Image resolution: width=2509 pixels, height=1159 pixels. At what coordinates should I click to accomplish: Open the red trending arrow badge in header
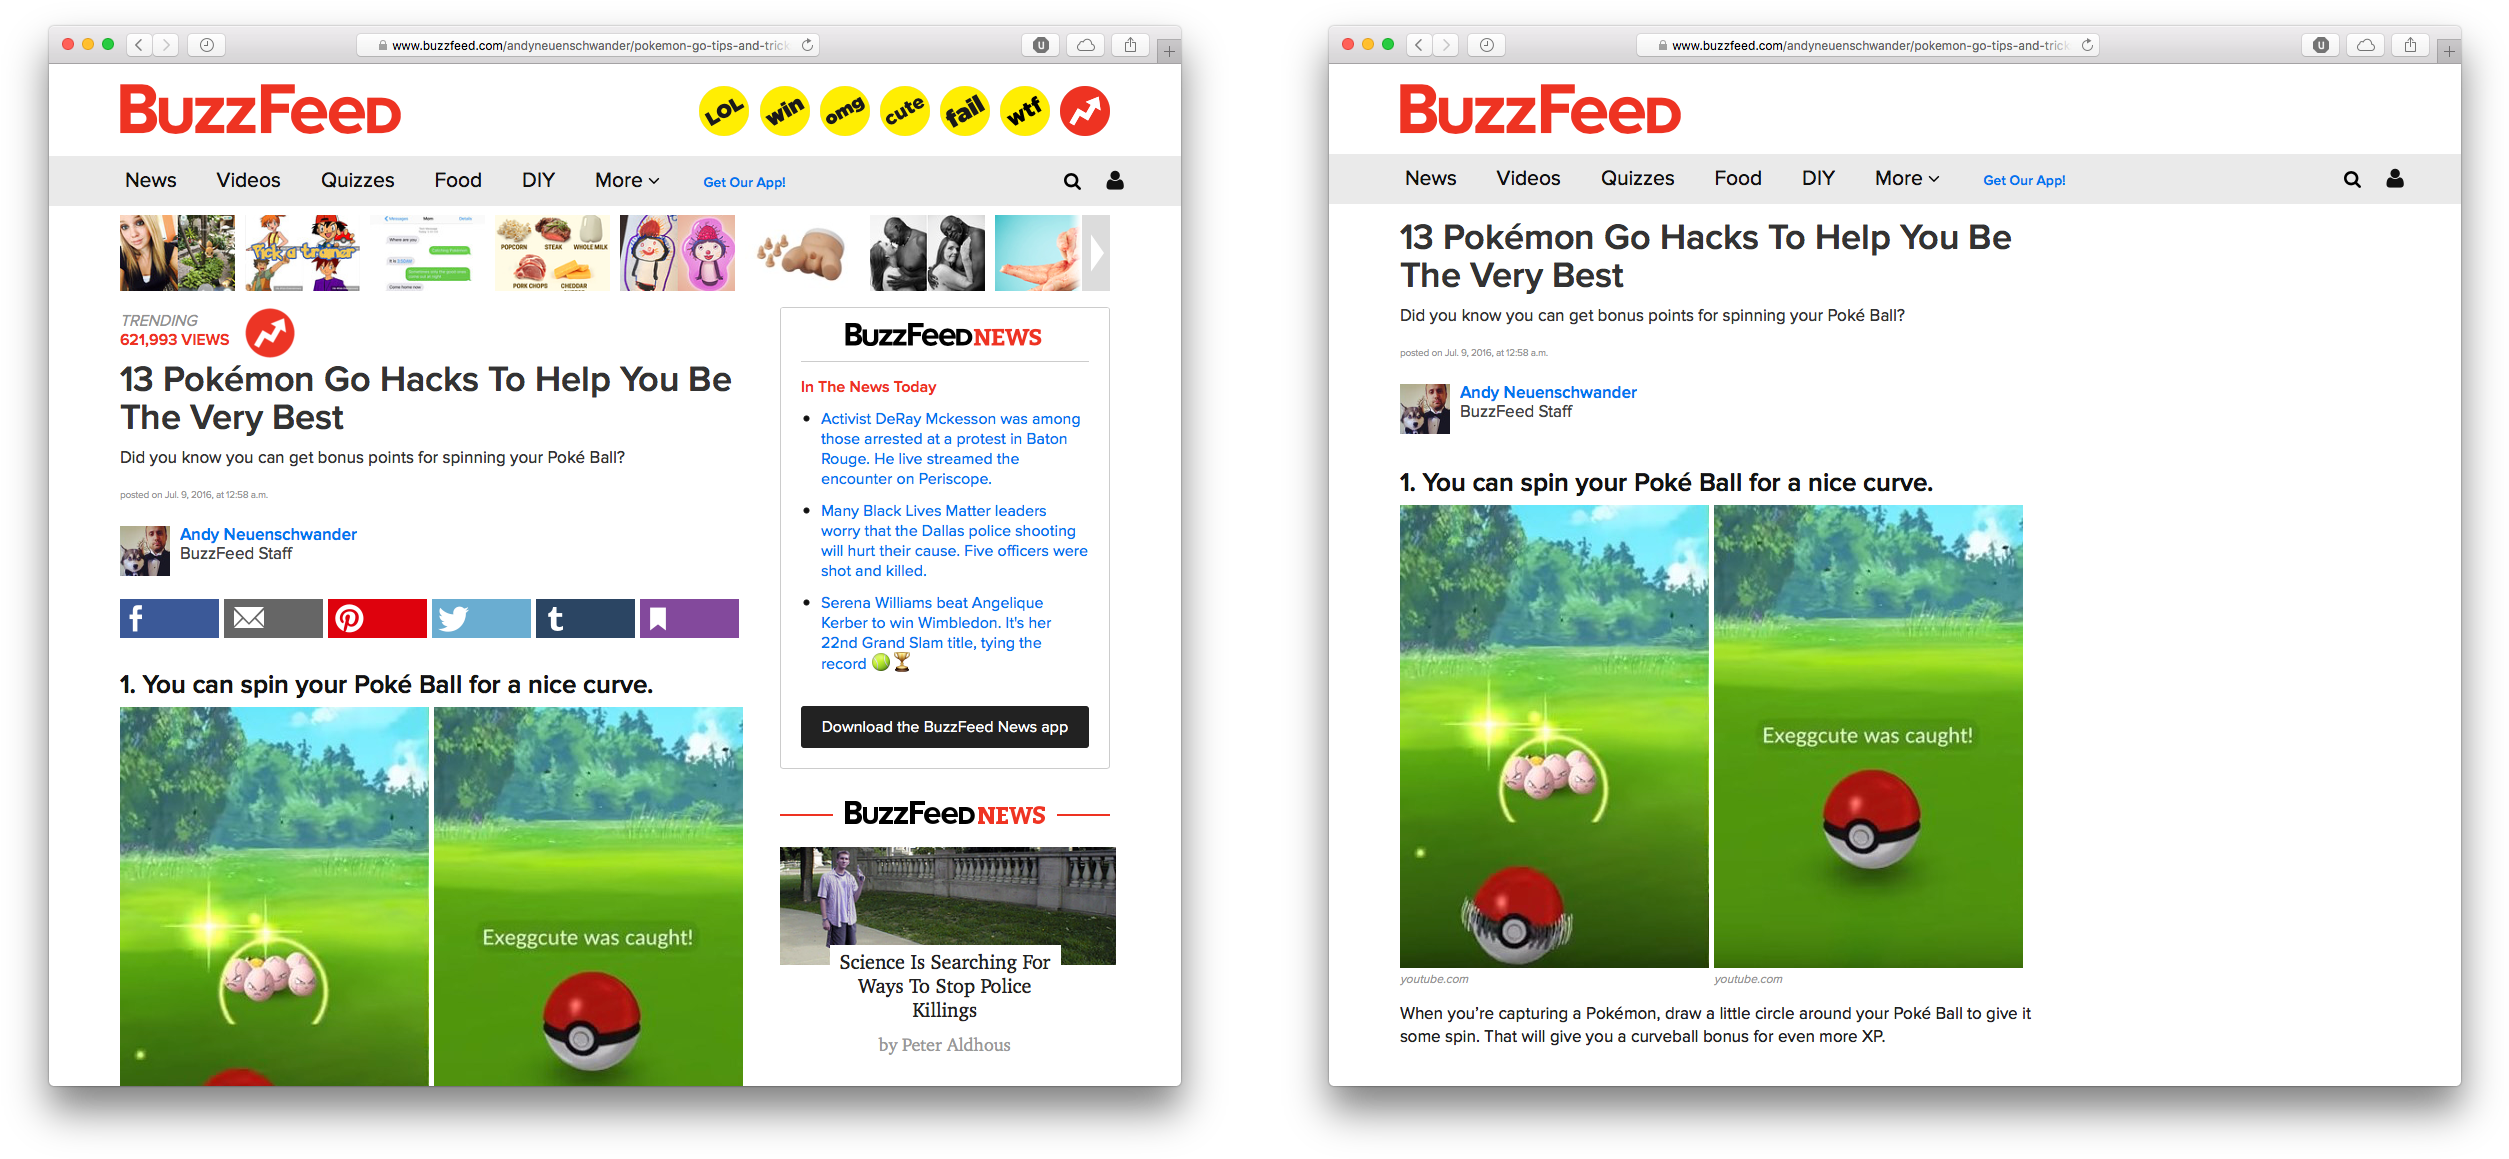(x=1085, y=111)
